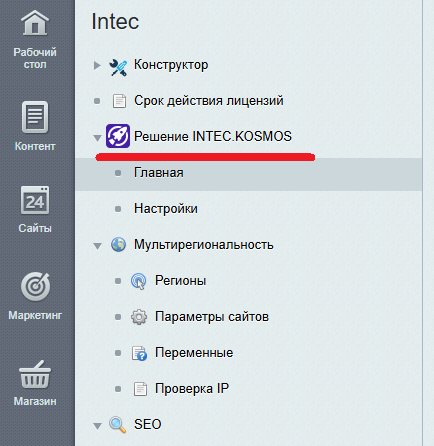The width and height of the screenshot is (434, 446).
Task: Open the Регионы item
Action: [x=180, y=281]
